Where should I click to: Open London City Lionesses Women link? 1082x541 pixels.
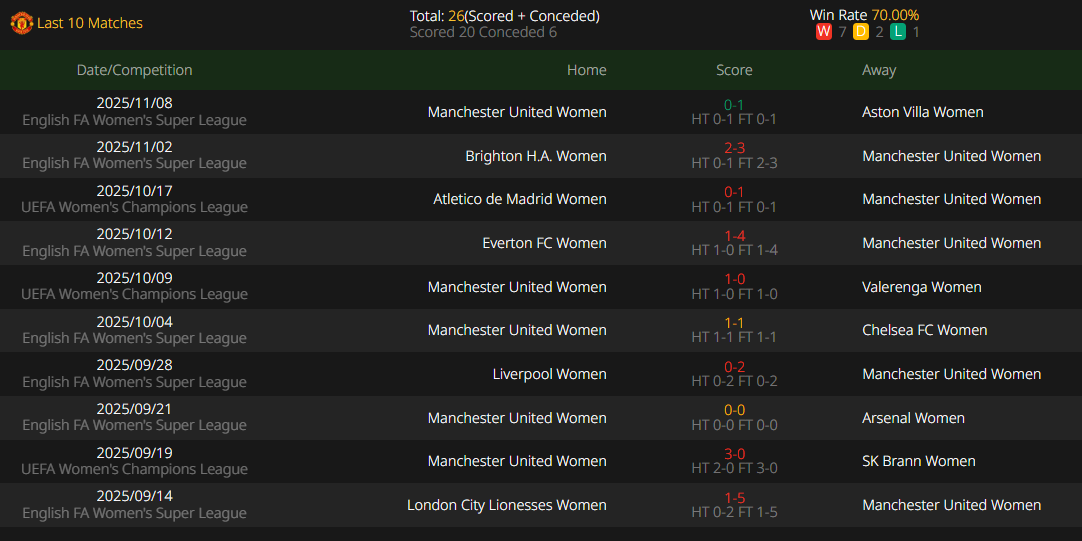[506, 505]
